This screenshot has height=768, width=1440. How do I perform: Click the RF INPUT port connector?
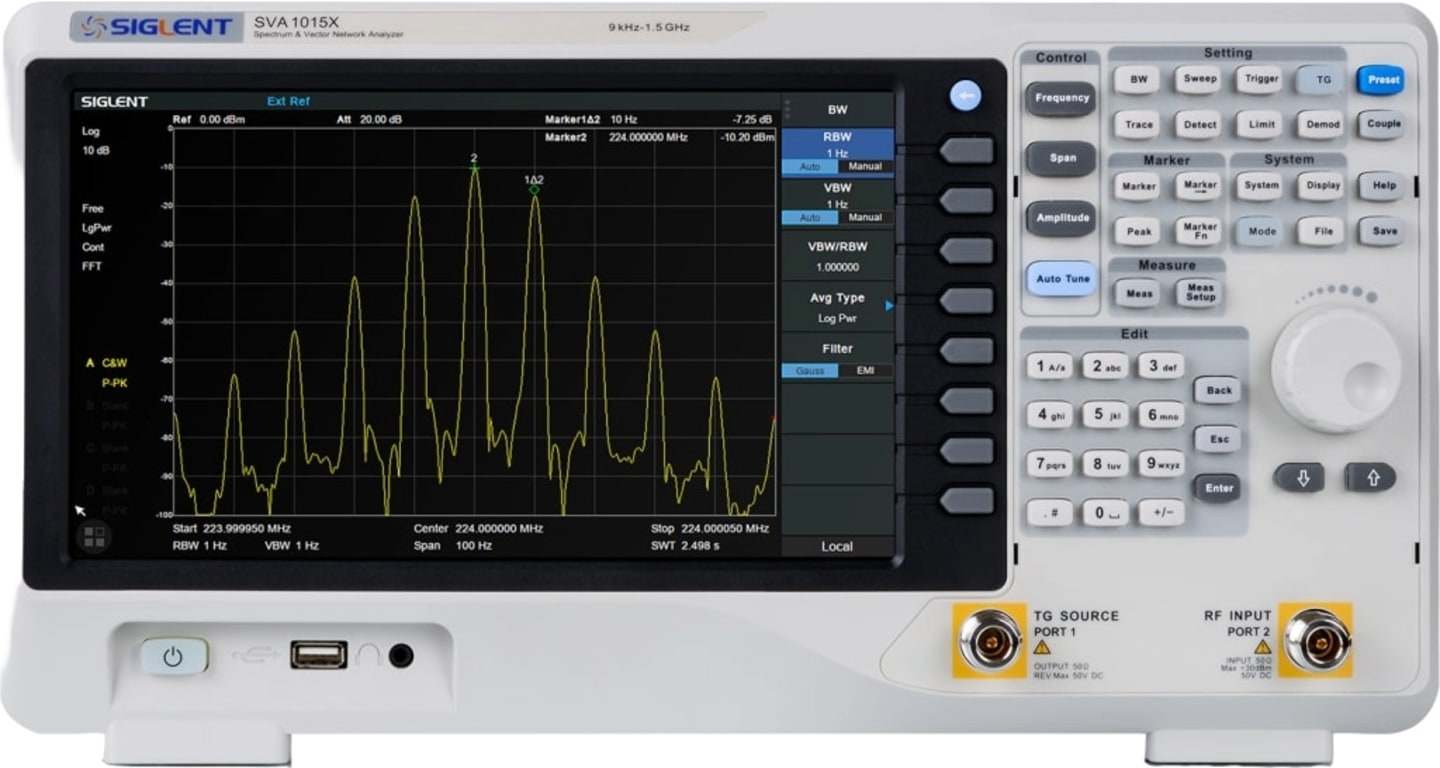click(1316, 640)
